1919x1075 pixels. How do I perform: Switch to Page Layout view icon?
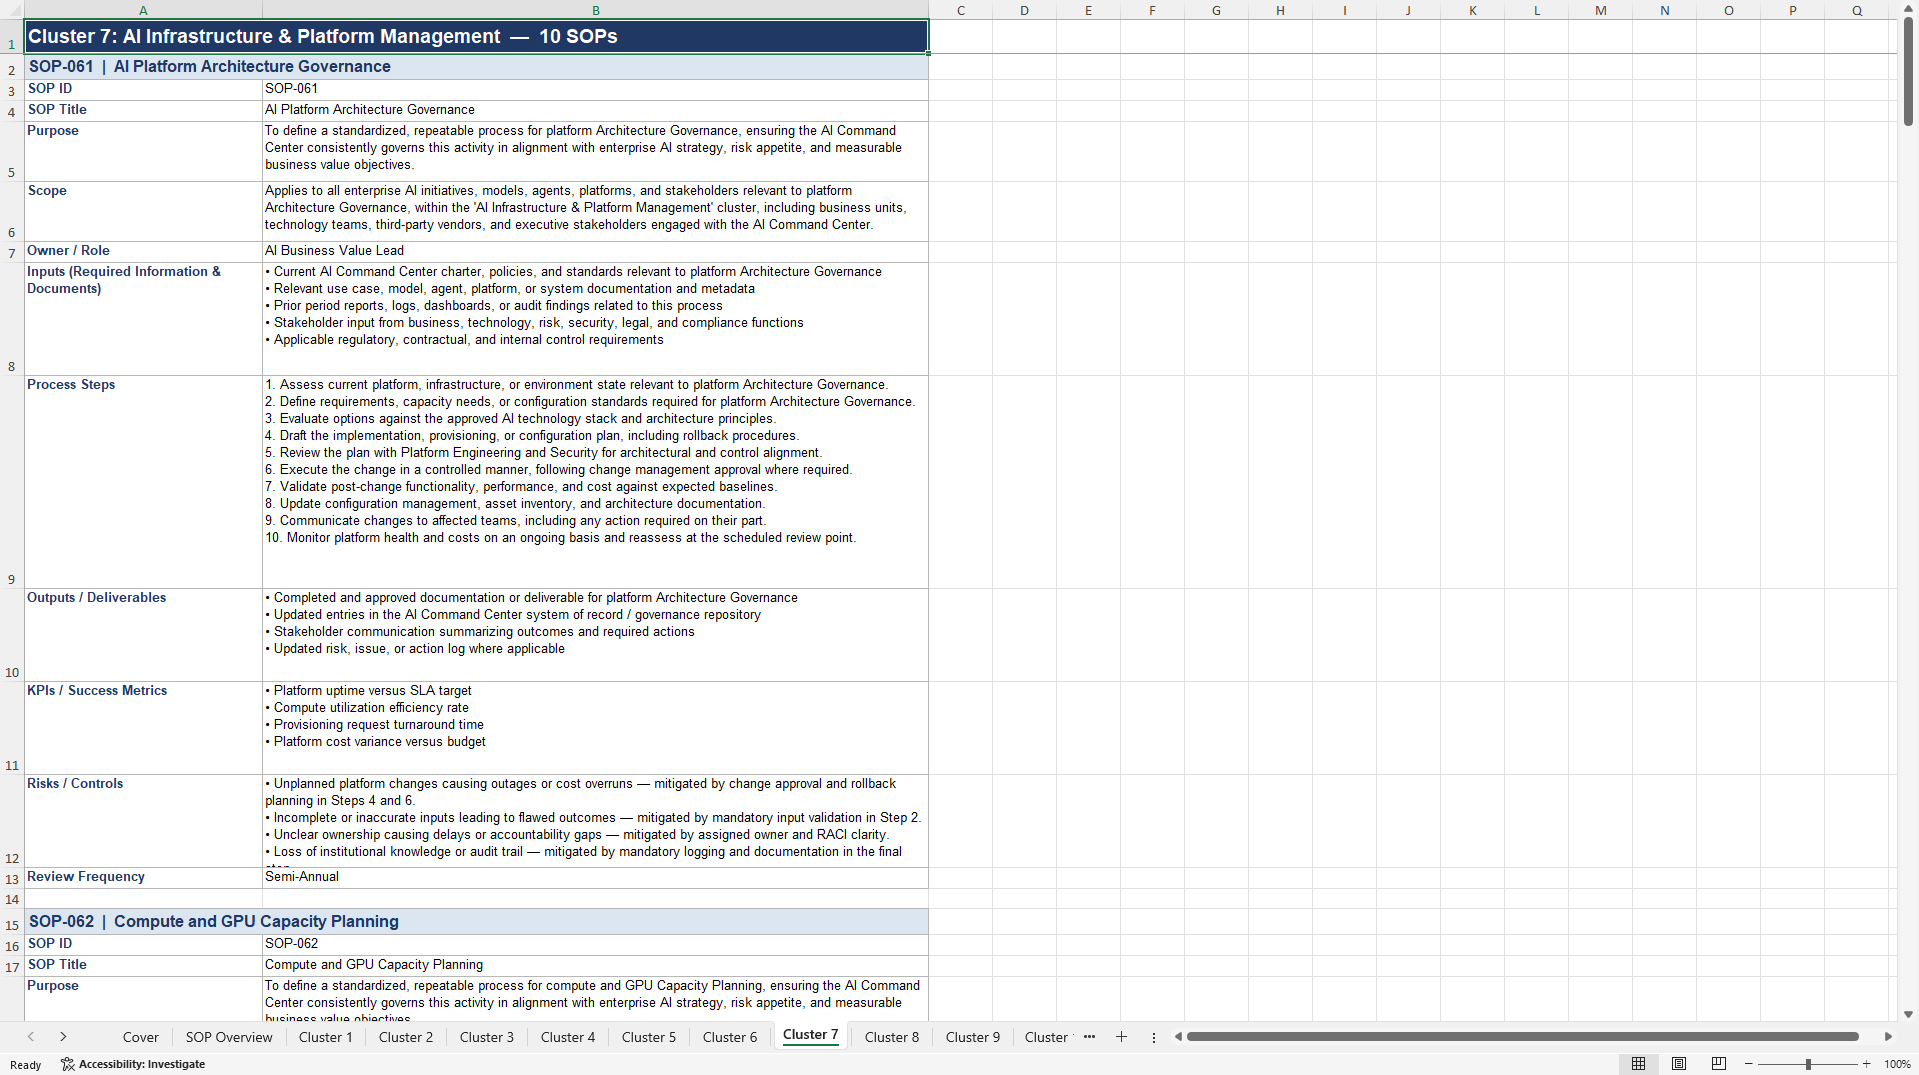point(1679,1064)
